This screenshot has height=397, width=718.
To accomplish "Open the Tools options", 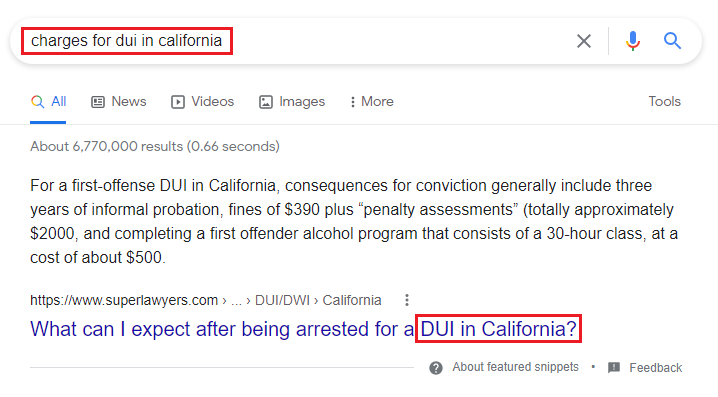I will (x=664, y=101).
